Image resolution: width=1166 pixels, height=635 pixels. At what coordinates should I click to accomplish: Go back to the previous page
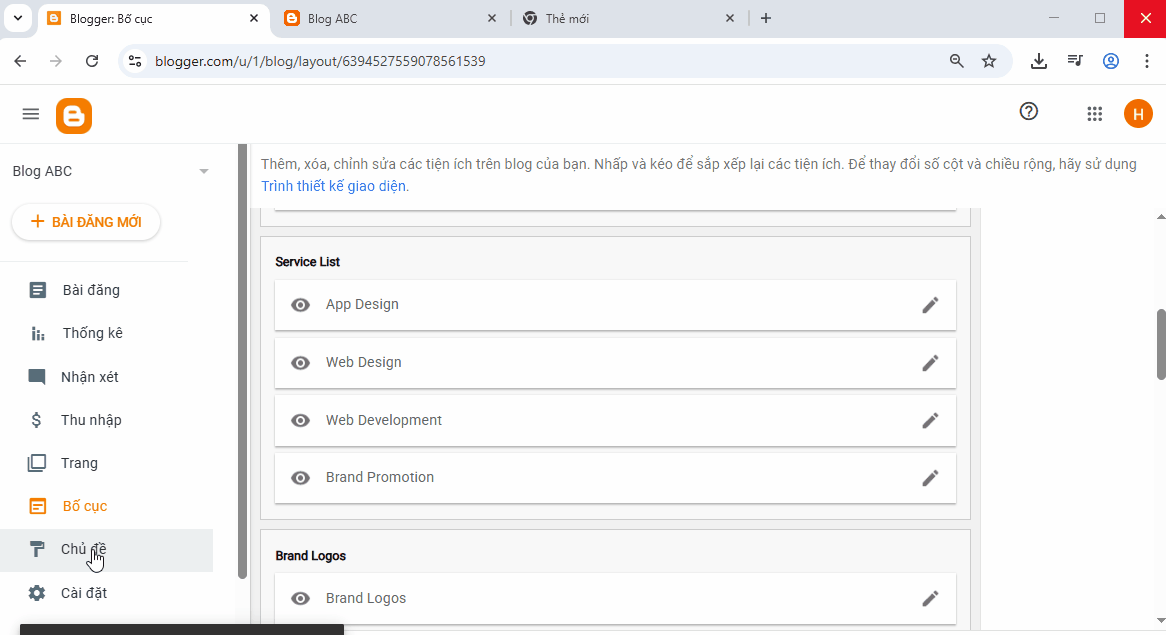coord(21,61)
